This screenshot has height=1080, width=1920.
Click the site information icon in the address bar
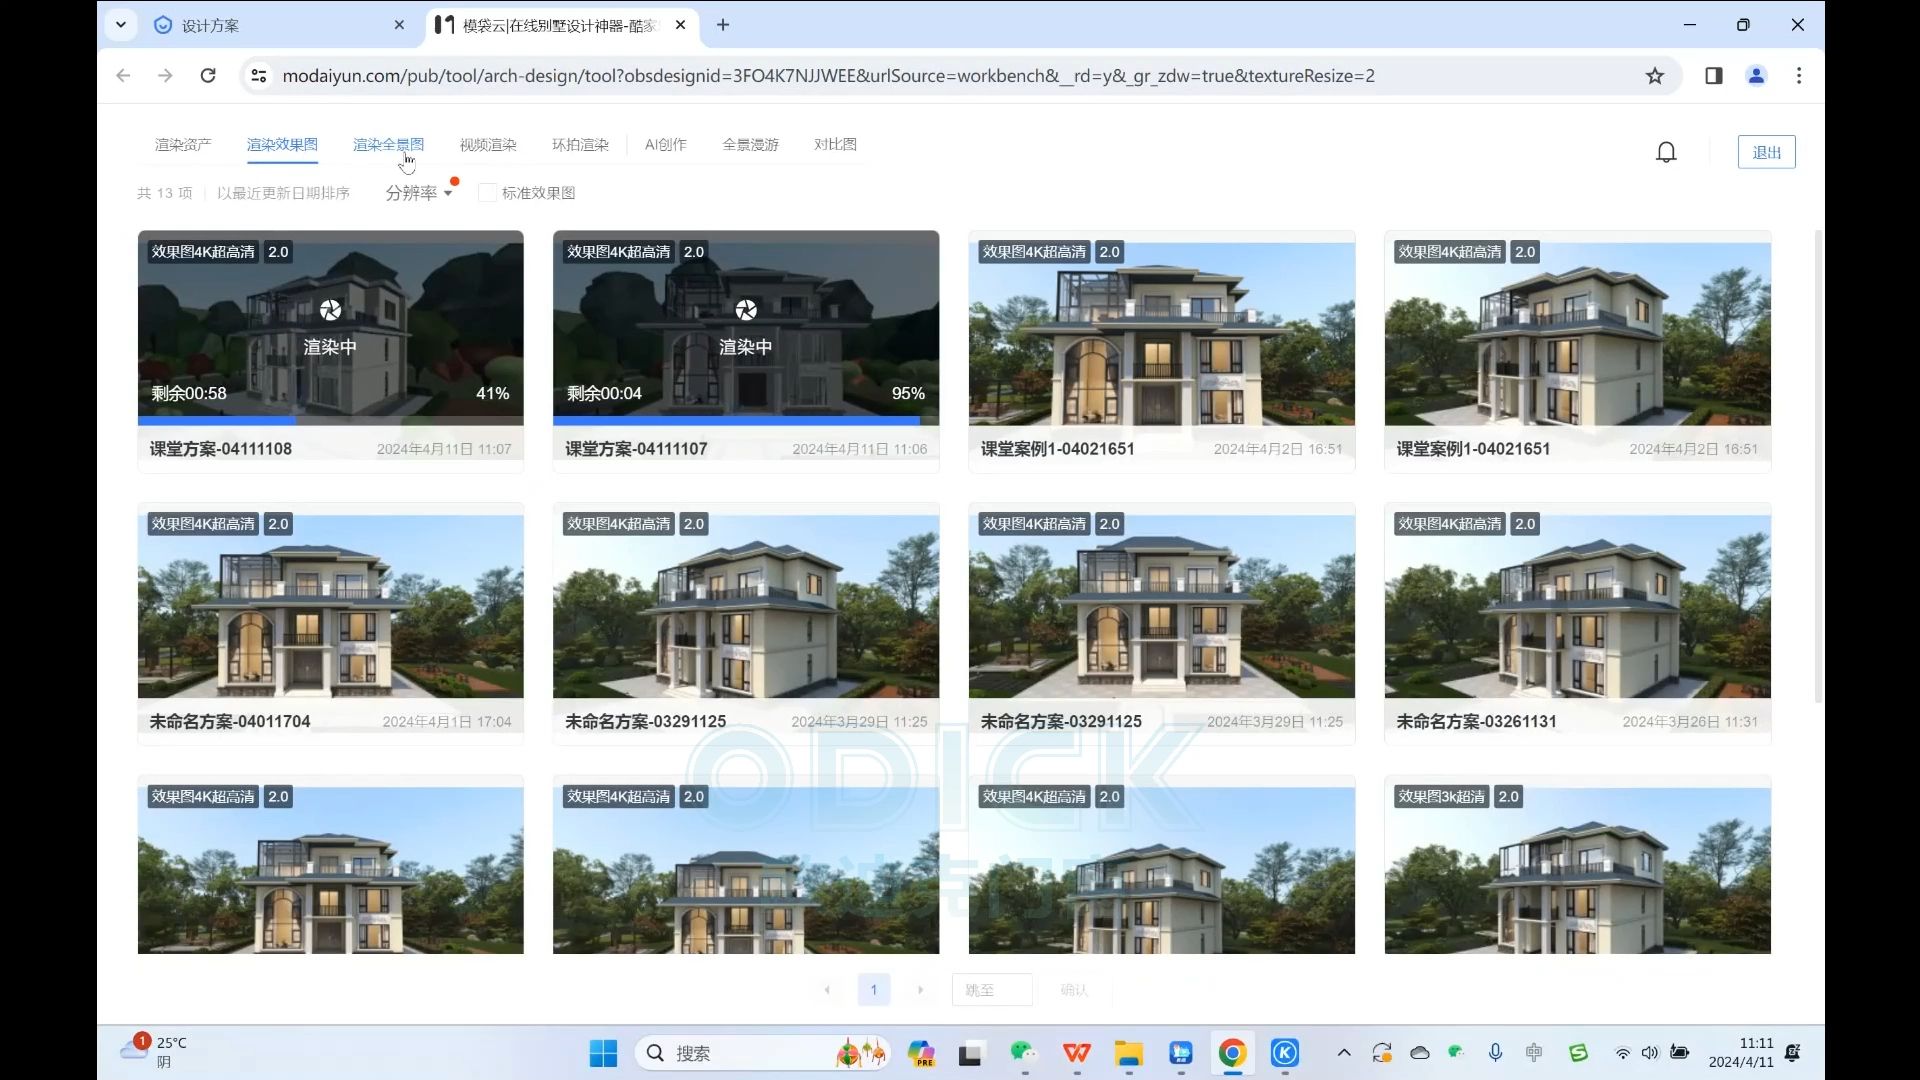click(x=259, y=76)
